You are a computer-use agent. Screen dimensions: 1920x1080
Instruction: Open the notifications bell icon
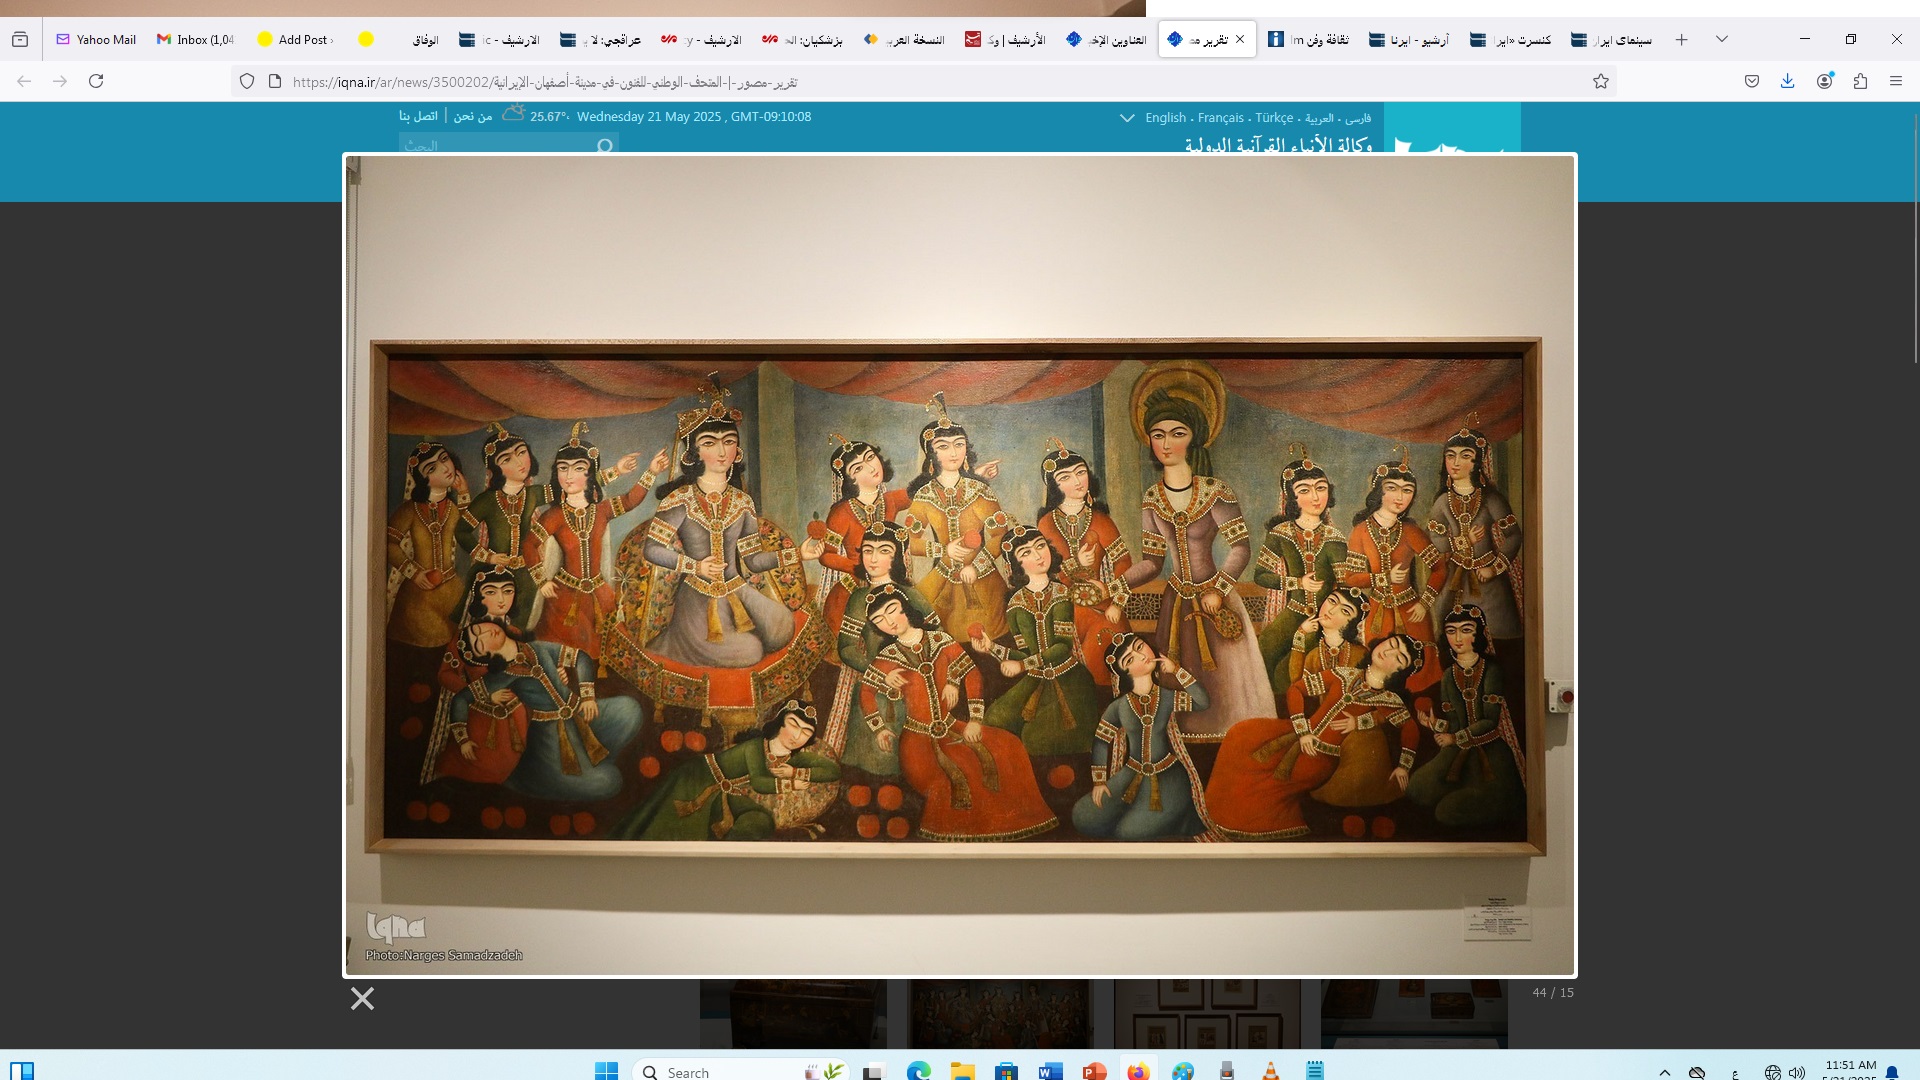pos(1892,1072)
